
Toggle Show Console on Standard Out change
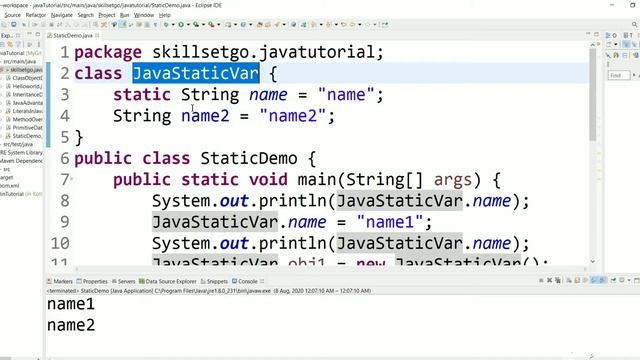click(x=593, y=280)
